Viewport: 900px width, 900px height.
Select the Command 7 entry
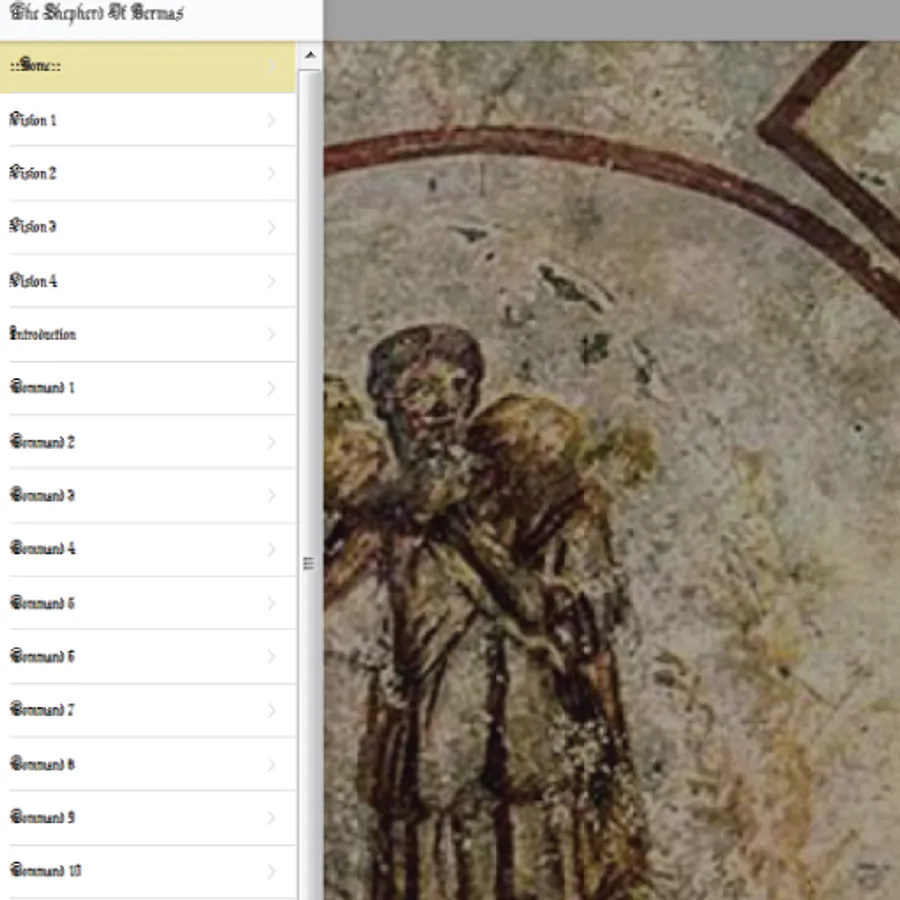point(148,710)
